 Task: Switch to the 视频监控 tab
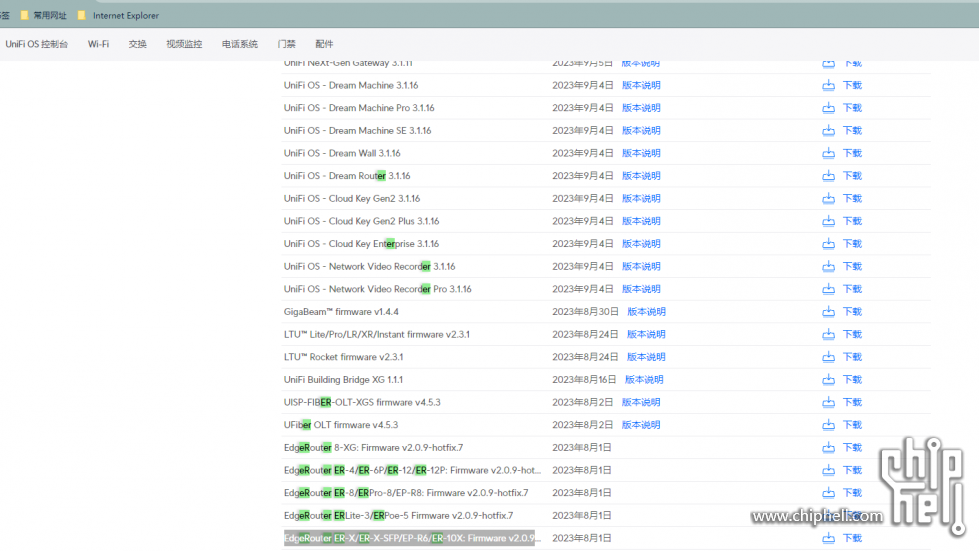[184, 44]
